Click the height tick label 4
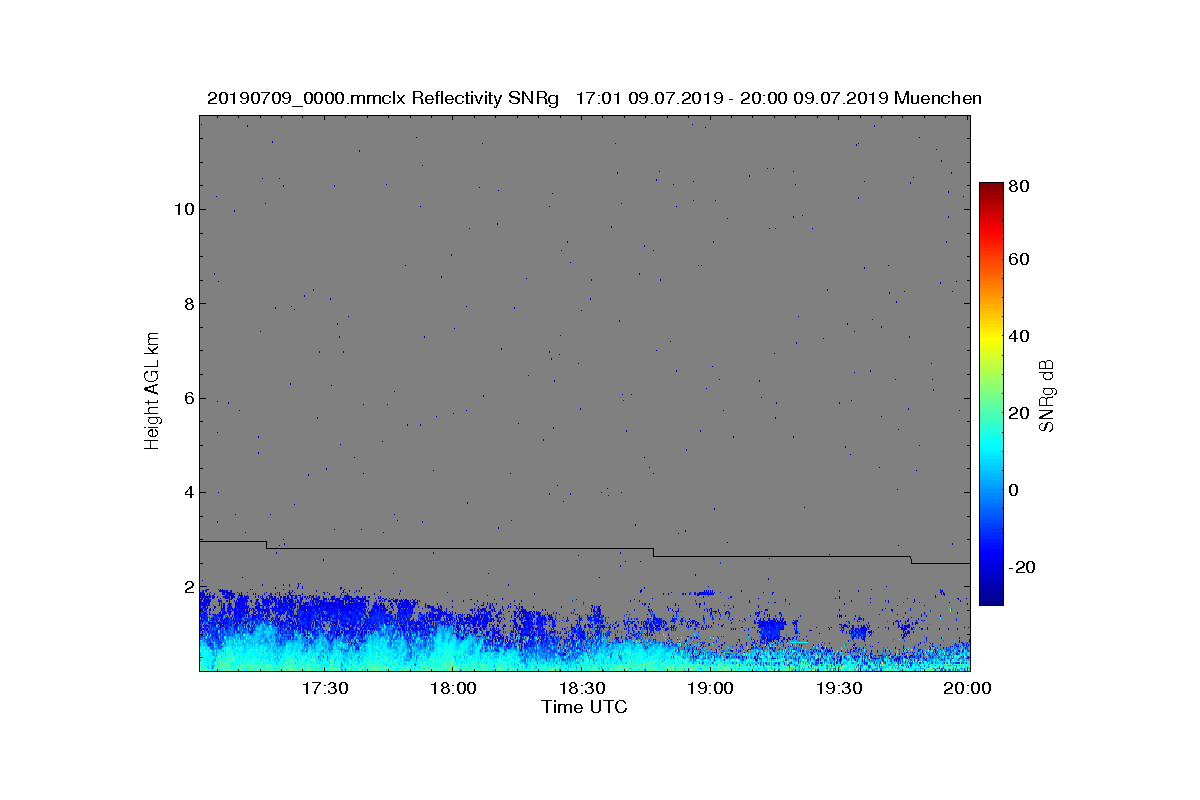Screen dimensions: 1200x800 [188, 492]
